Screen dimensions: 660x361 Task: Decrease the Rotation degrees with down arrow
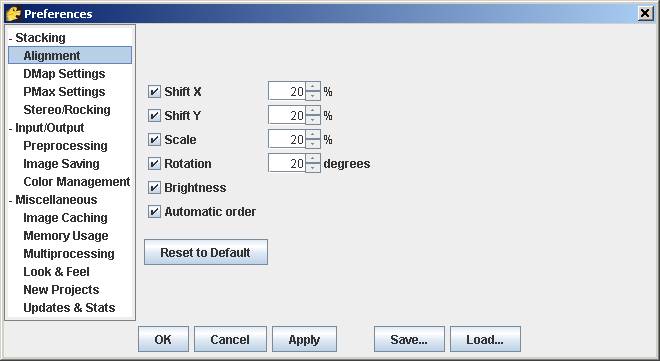pyautogui.click(x=313, y=168)
